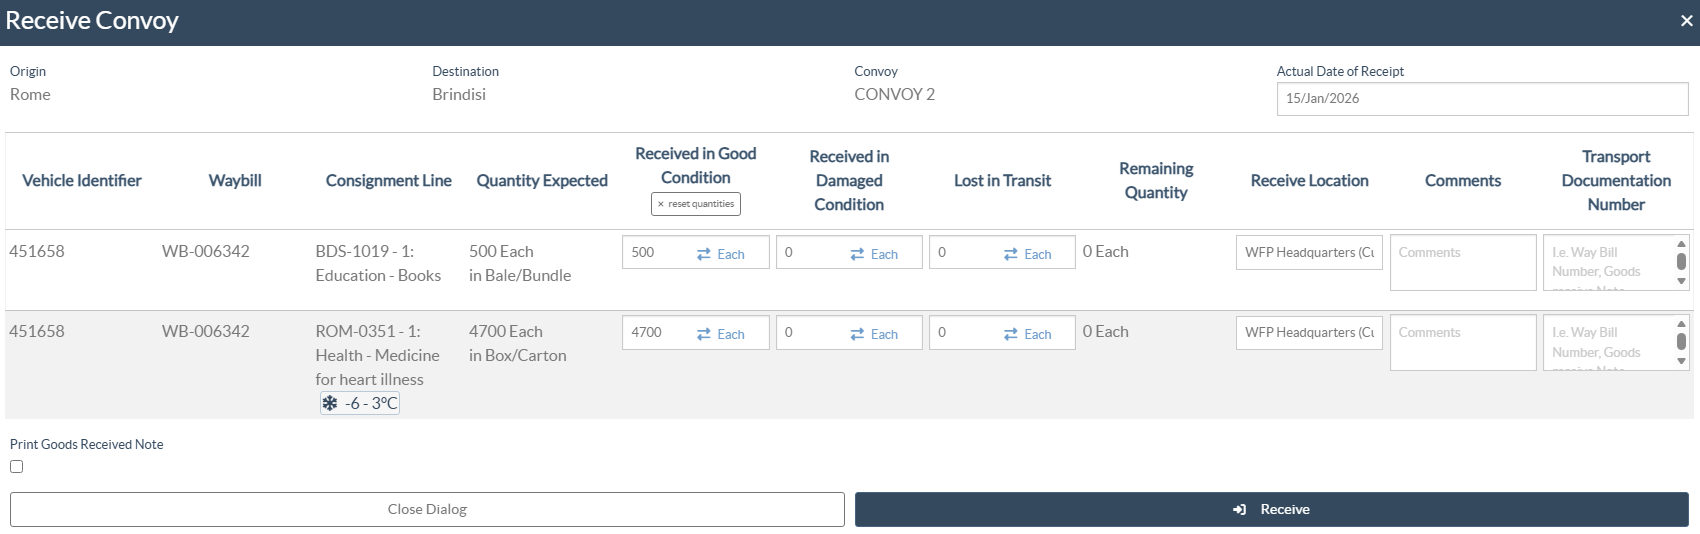Click the swap unit icon for ROM-0351 lost in transit
Viewport: 1700px width, 534px height.
point(1011,334)
